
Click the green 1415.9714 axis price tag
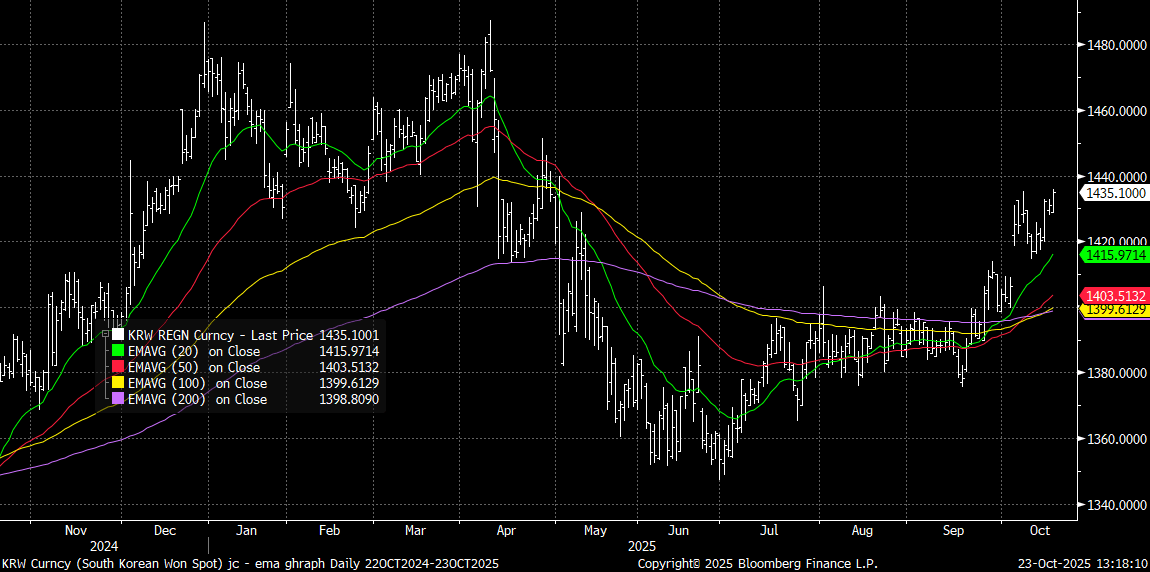point(1113,256)
